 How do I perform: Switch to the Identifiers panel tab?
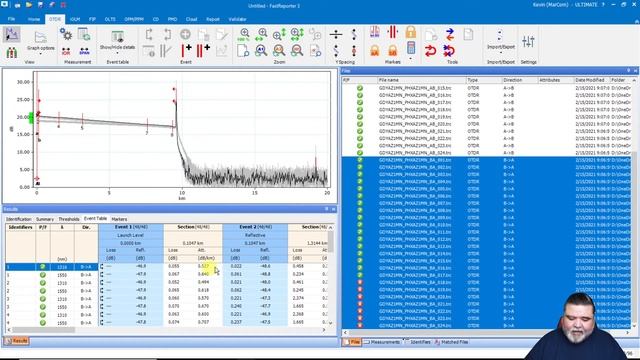[418, 342]
